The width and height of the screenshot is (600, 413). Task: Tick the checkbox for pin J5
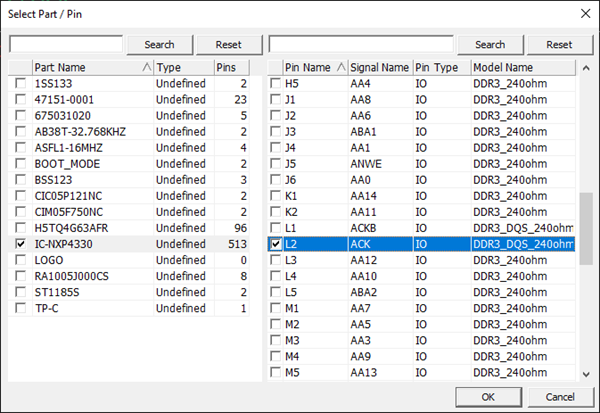(x=277, y=164)
